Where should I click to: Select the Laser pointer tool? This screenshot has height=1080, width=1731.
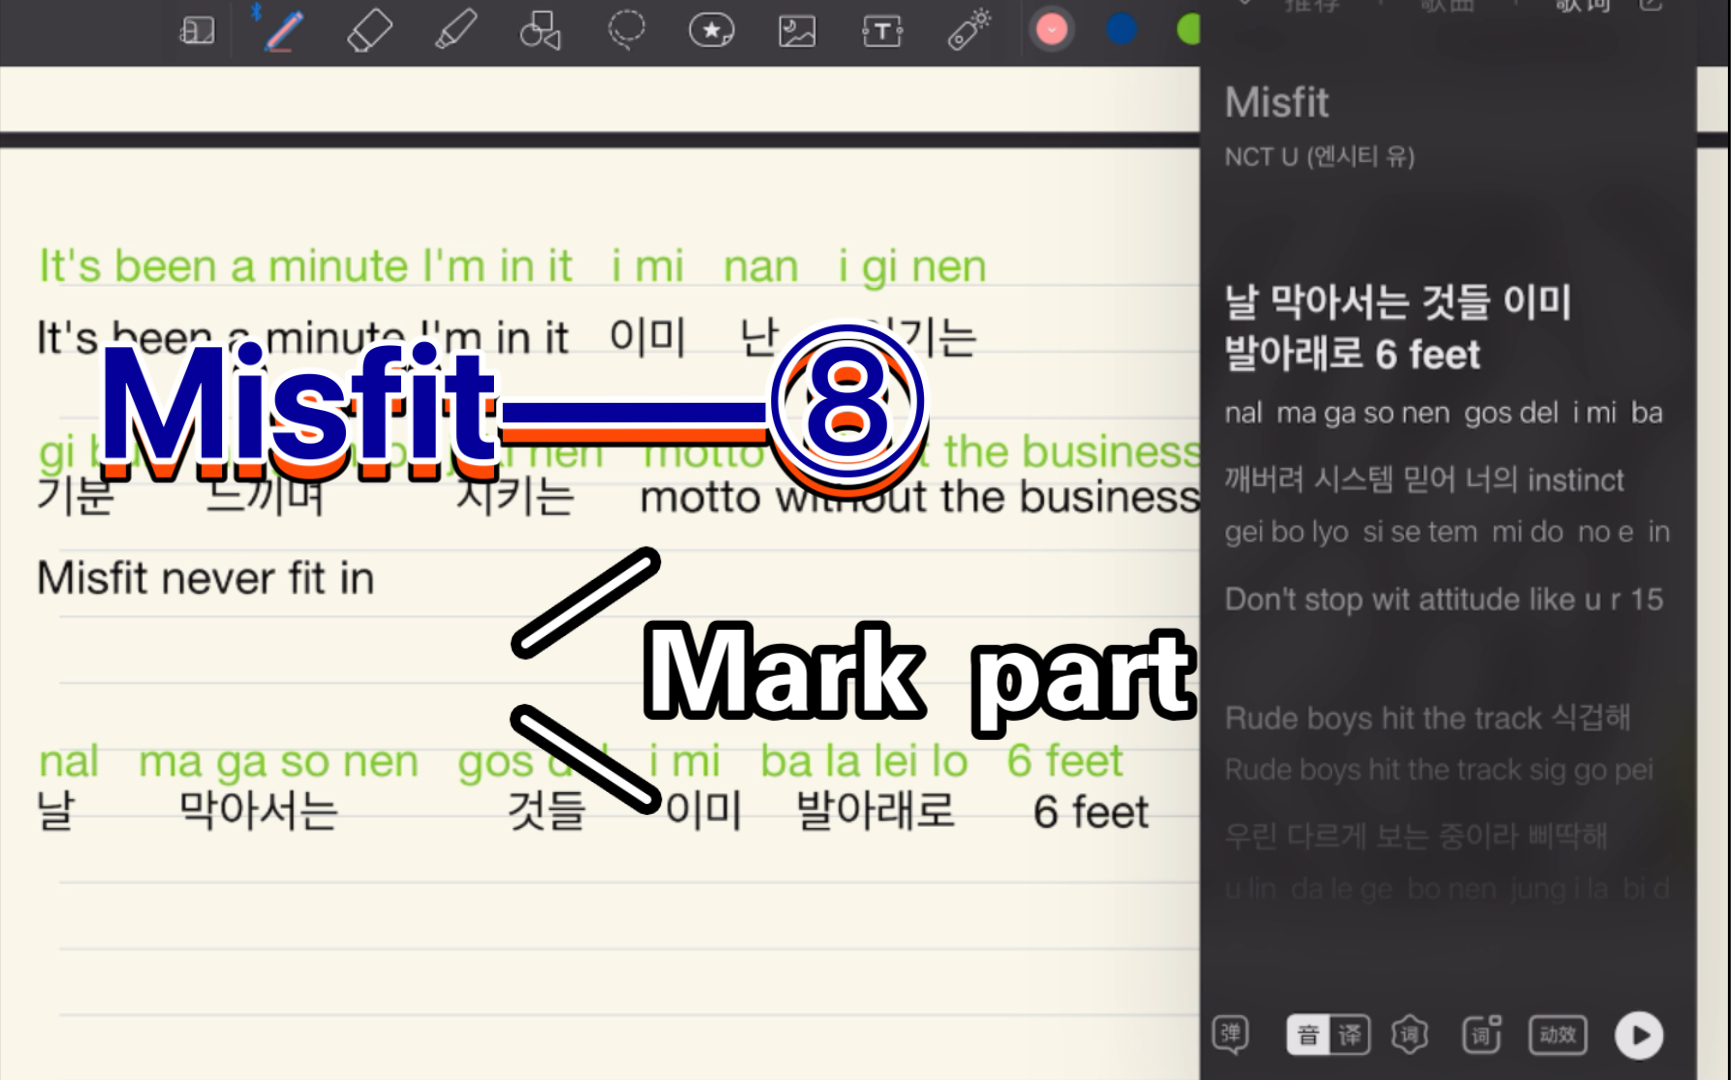(968, 30)
